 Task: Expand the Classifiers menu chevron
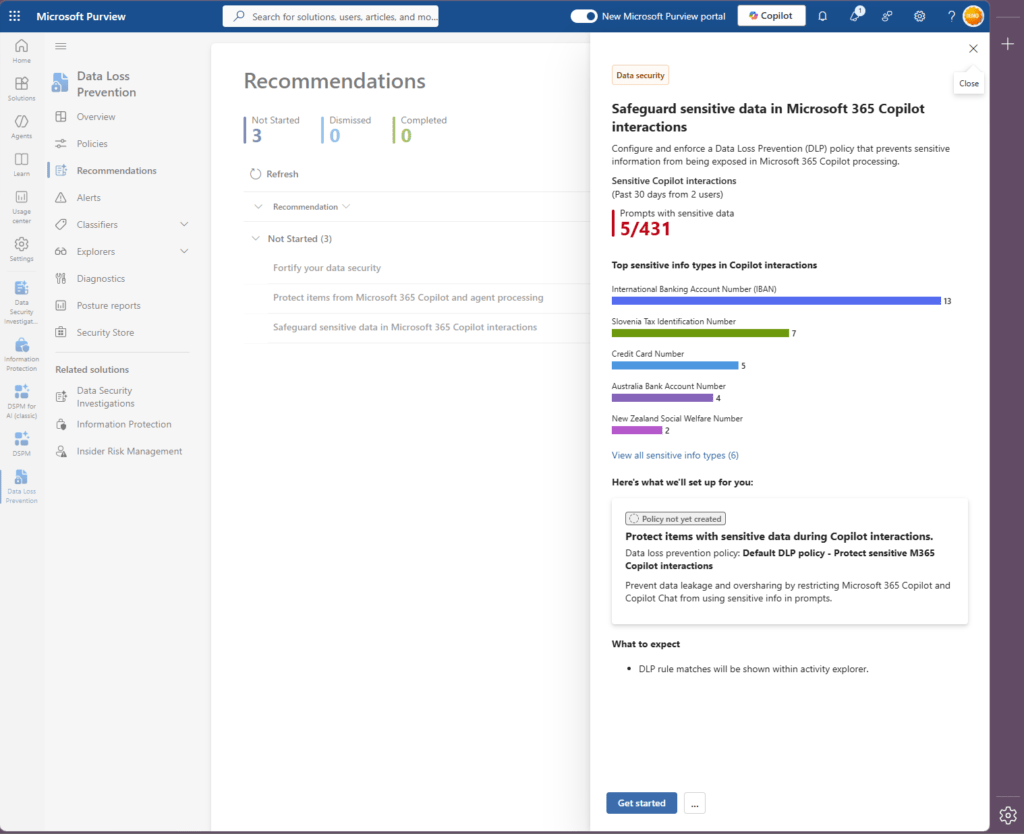[x=184, y=224]
